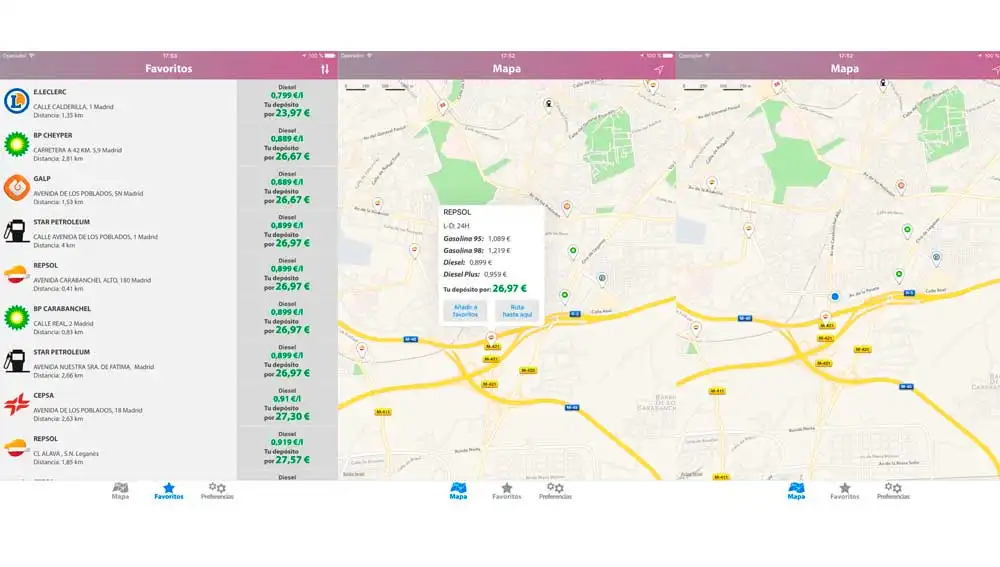Open the CEPSA station name

(x=43, y=395)
